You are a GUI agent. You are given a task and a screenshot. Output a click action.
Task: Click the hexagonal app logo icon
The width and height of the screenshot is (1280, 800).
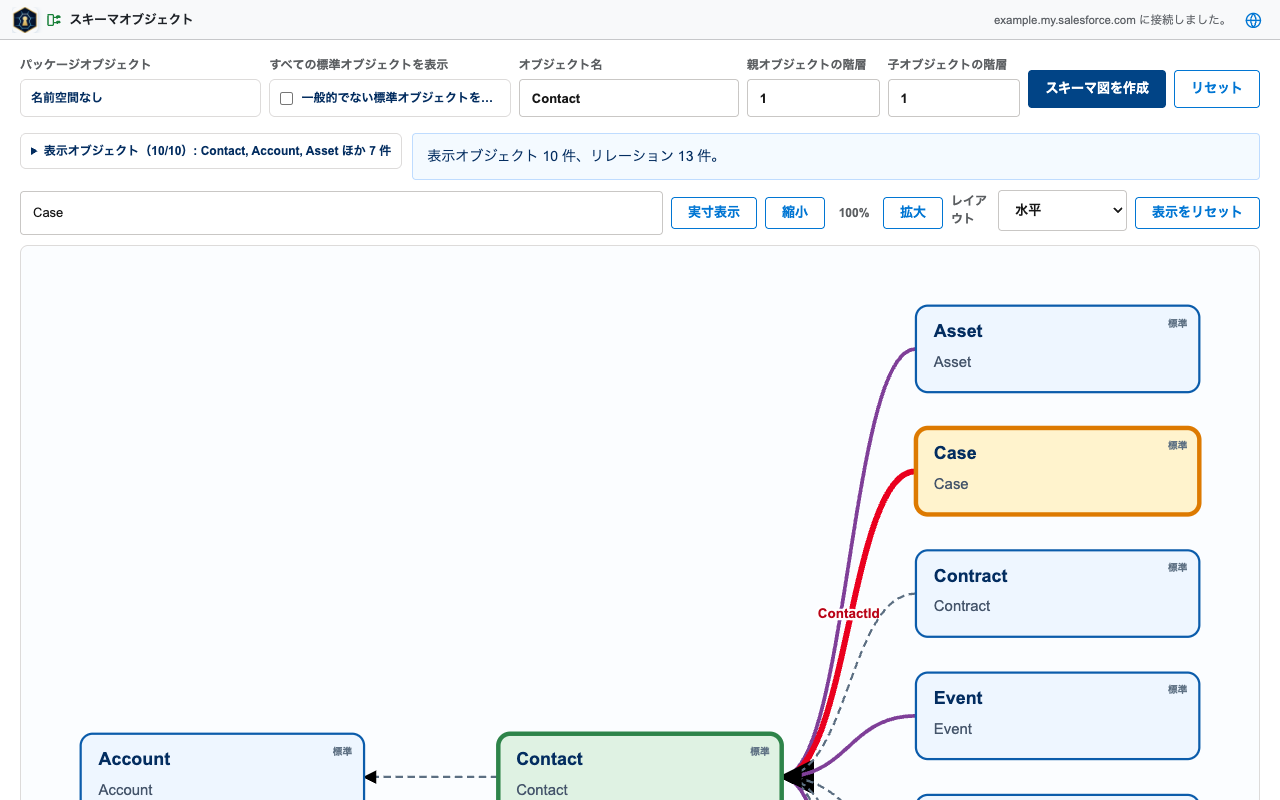point(25,20)
